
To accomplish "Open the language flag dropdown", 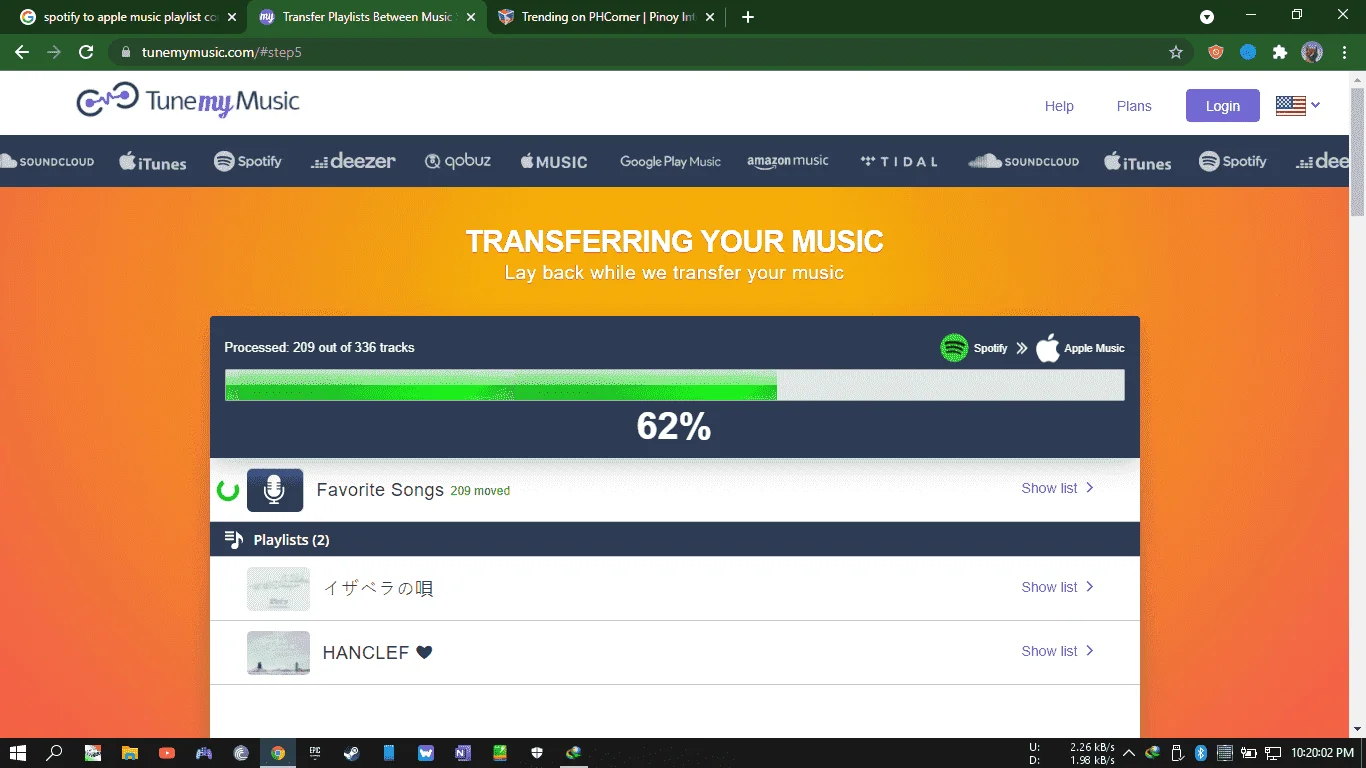I will 1298,106.
